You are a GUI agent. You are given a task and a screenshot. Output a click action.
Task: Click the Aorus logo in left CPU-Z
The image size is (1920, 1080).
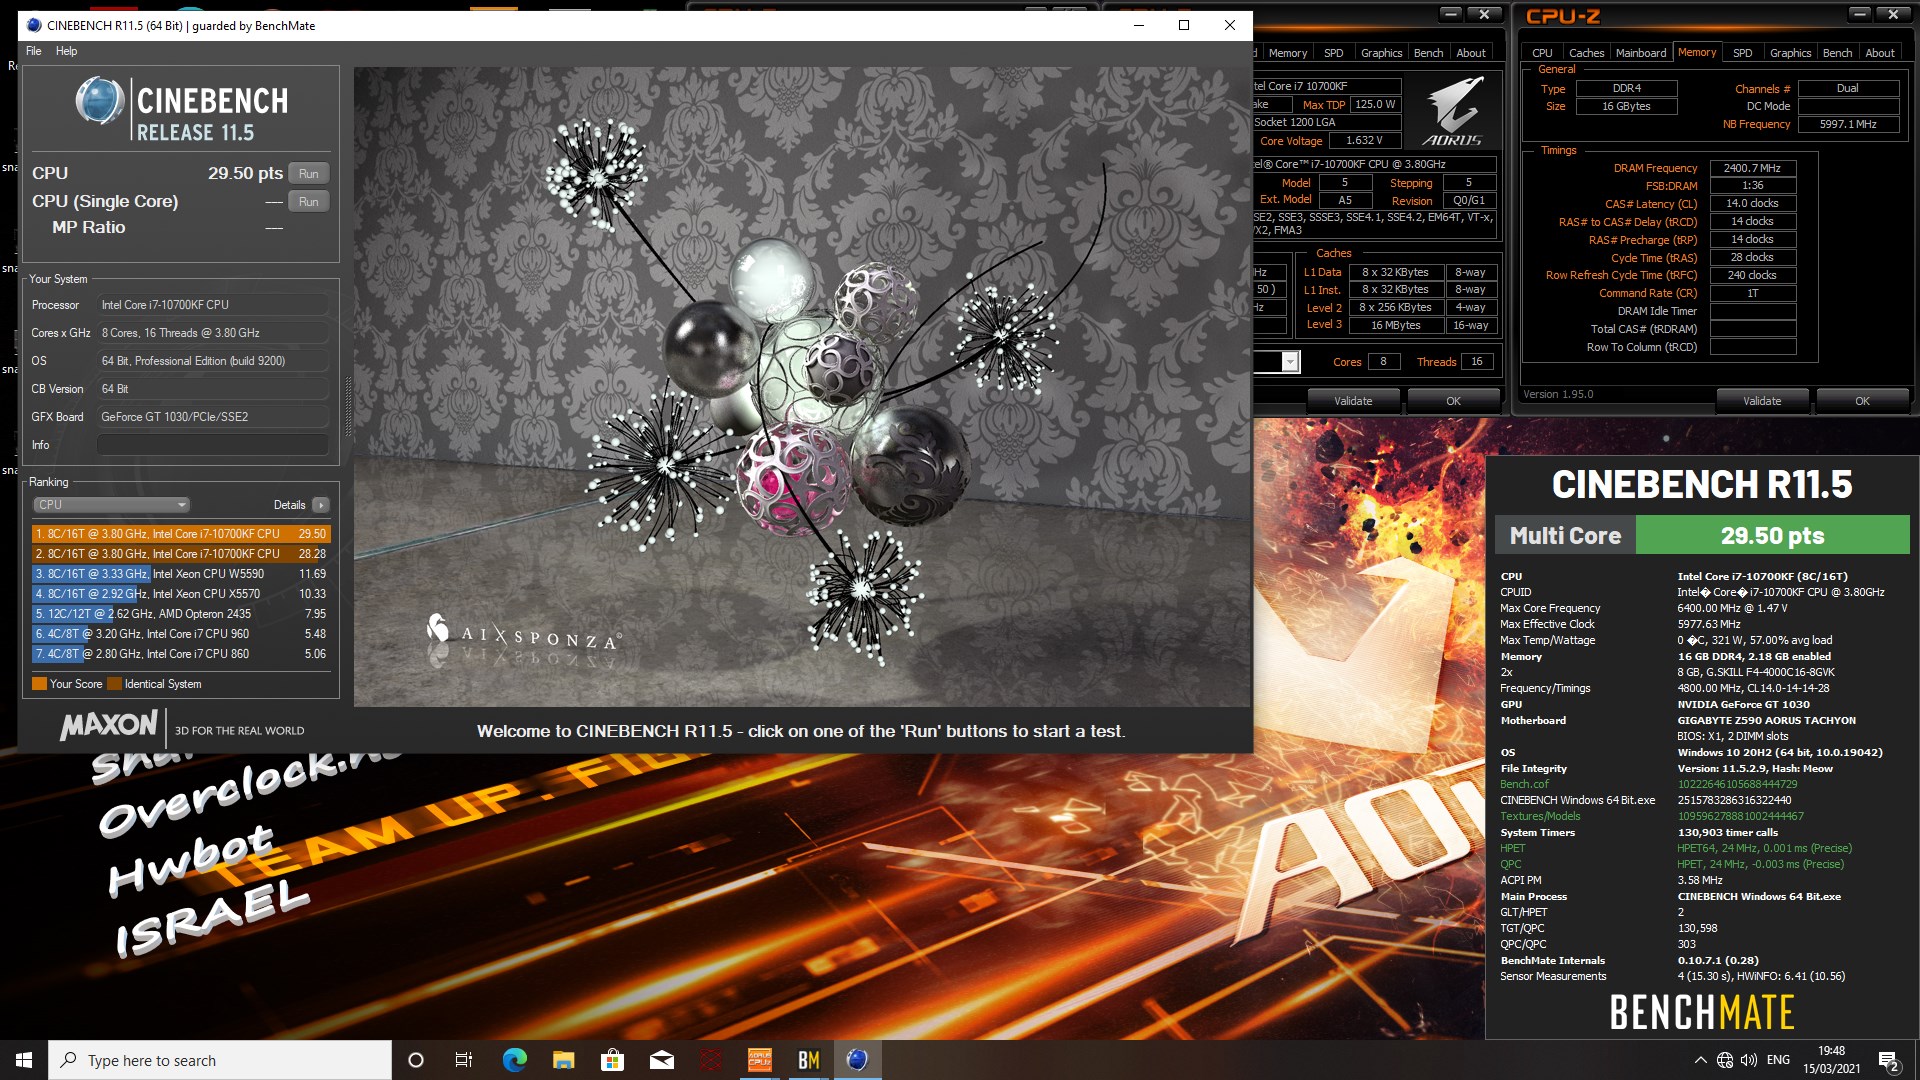point(1453,113)
